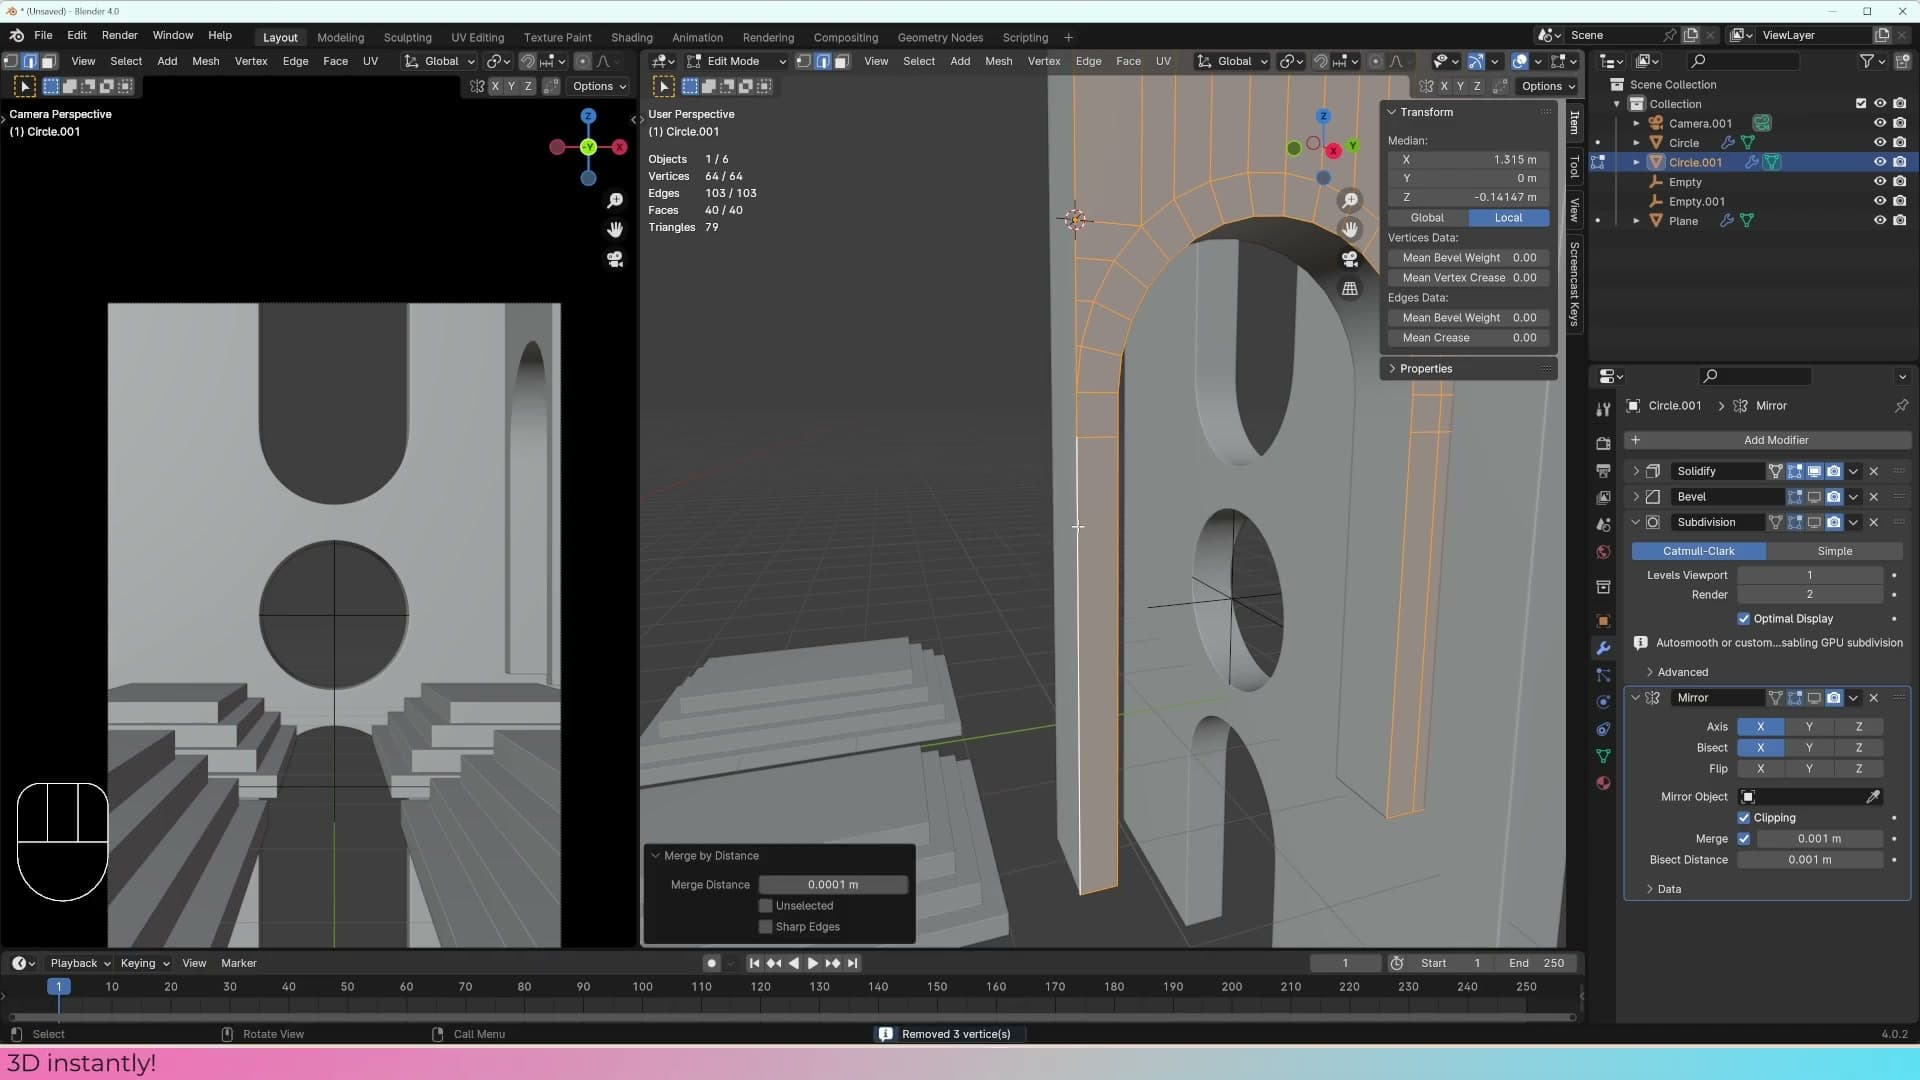Expand Camera.001 in outliner tree
Screen dimensions: 1920x1080
pos(1637,124)
